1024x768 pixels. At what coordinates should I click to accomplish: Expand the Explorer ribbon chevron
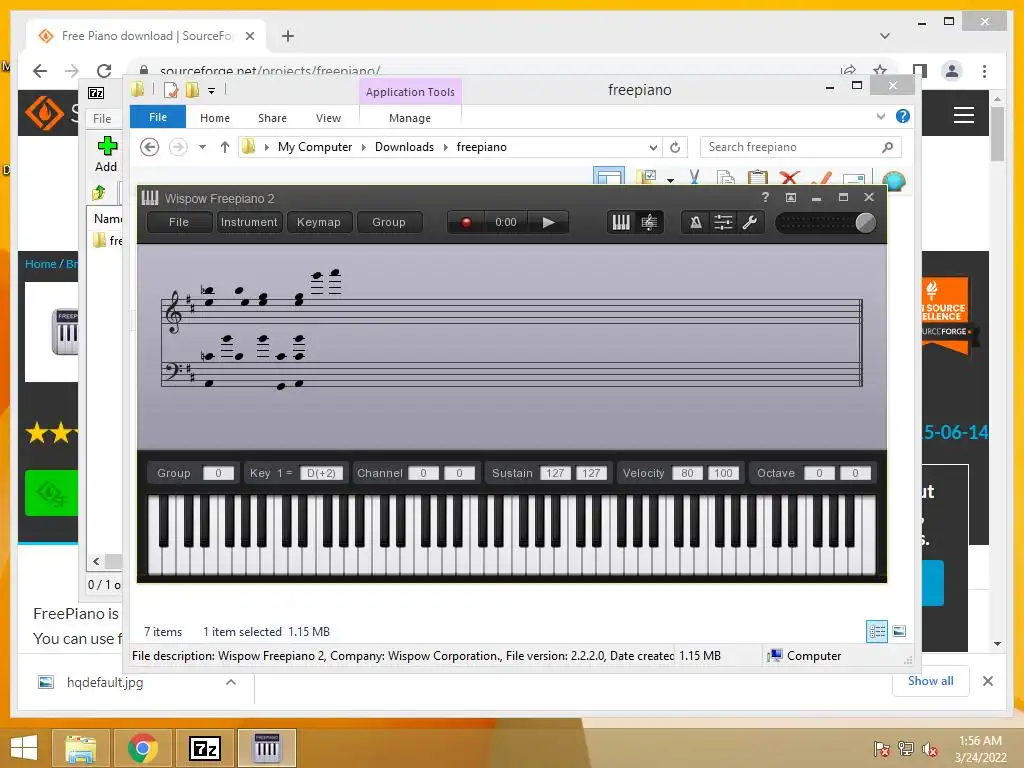click(881, 116)
